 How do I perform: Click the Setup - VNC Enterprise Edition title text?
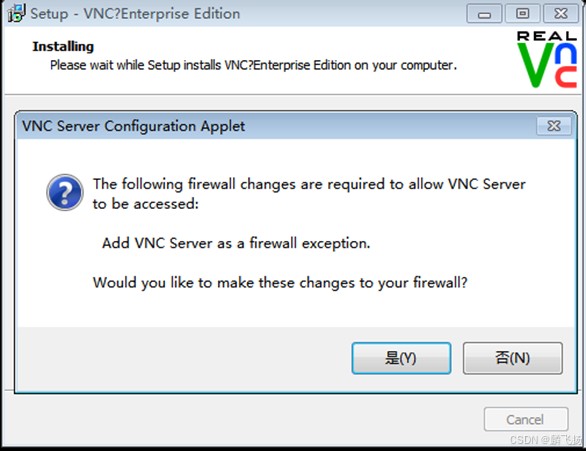point(135,14)
